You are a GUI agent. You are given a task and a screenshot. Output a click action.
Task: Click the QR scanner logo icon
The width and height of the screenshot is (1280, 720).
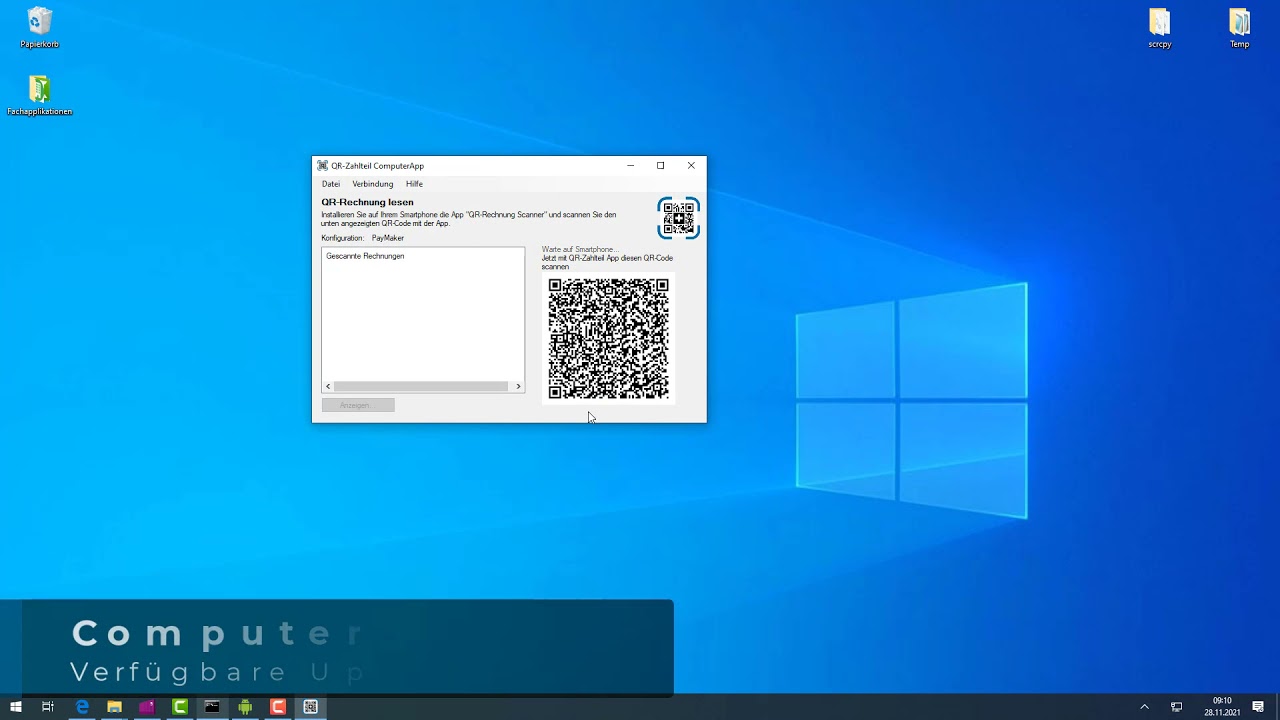(x=678, y=218)
